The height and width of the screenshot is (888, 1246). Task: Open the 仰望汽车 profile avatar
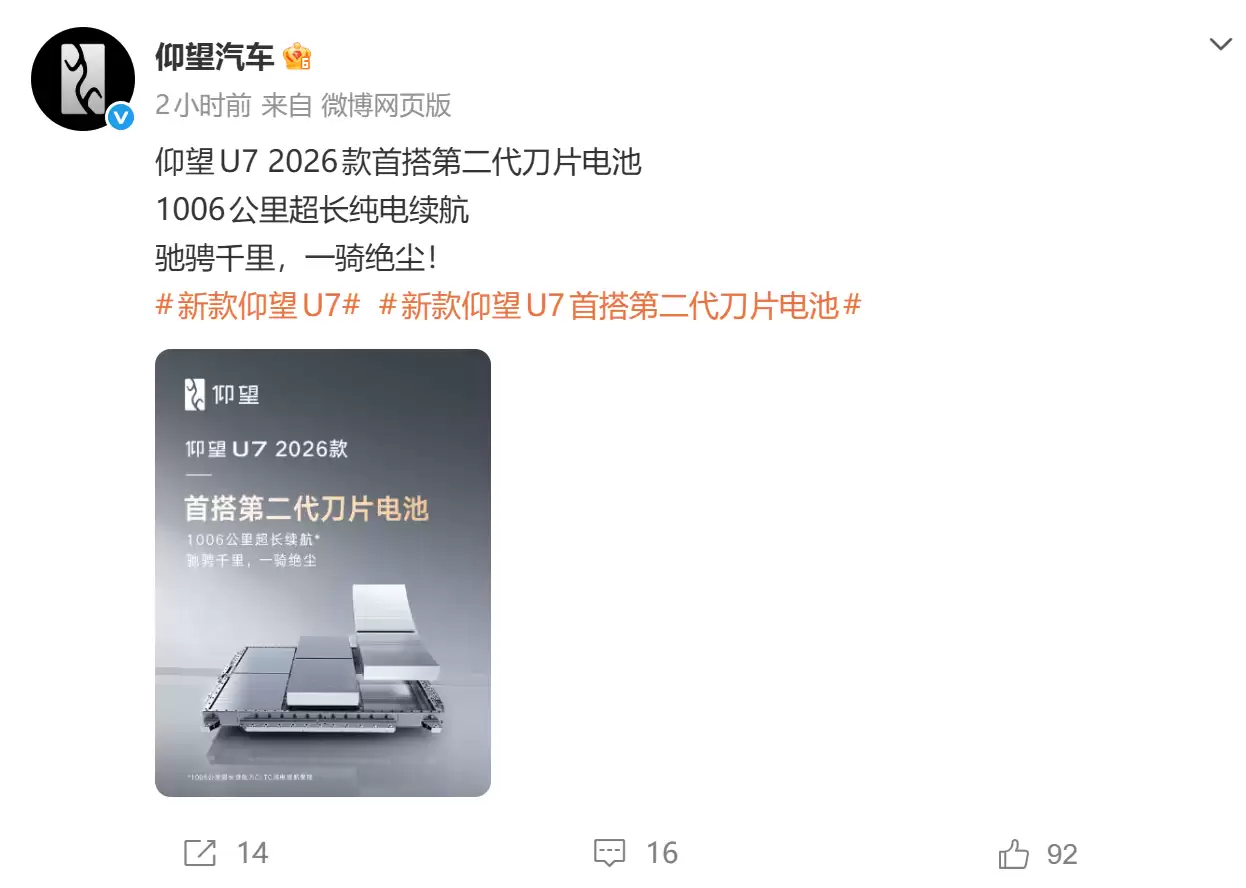click(83, 79)
